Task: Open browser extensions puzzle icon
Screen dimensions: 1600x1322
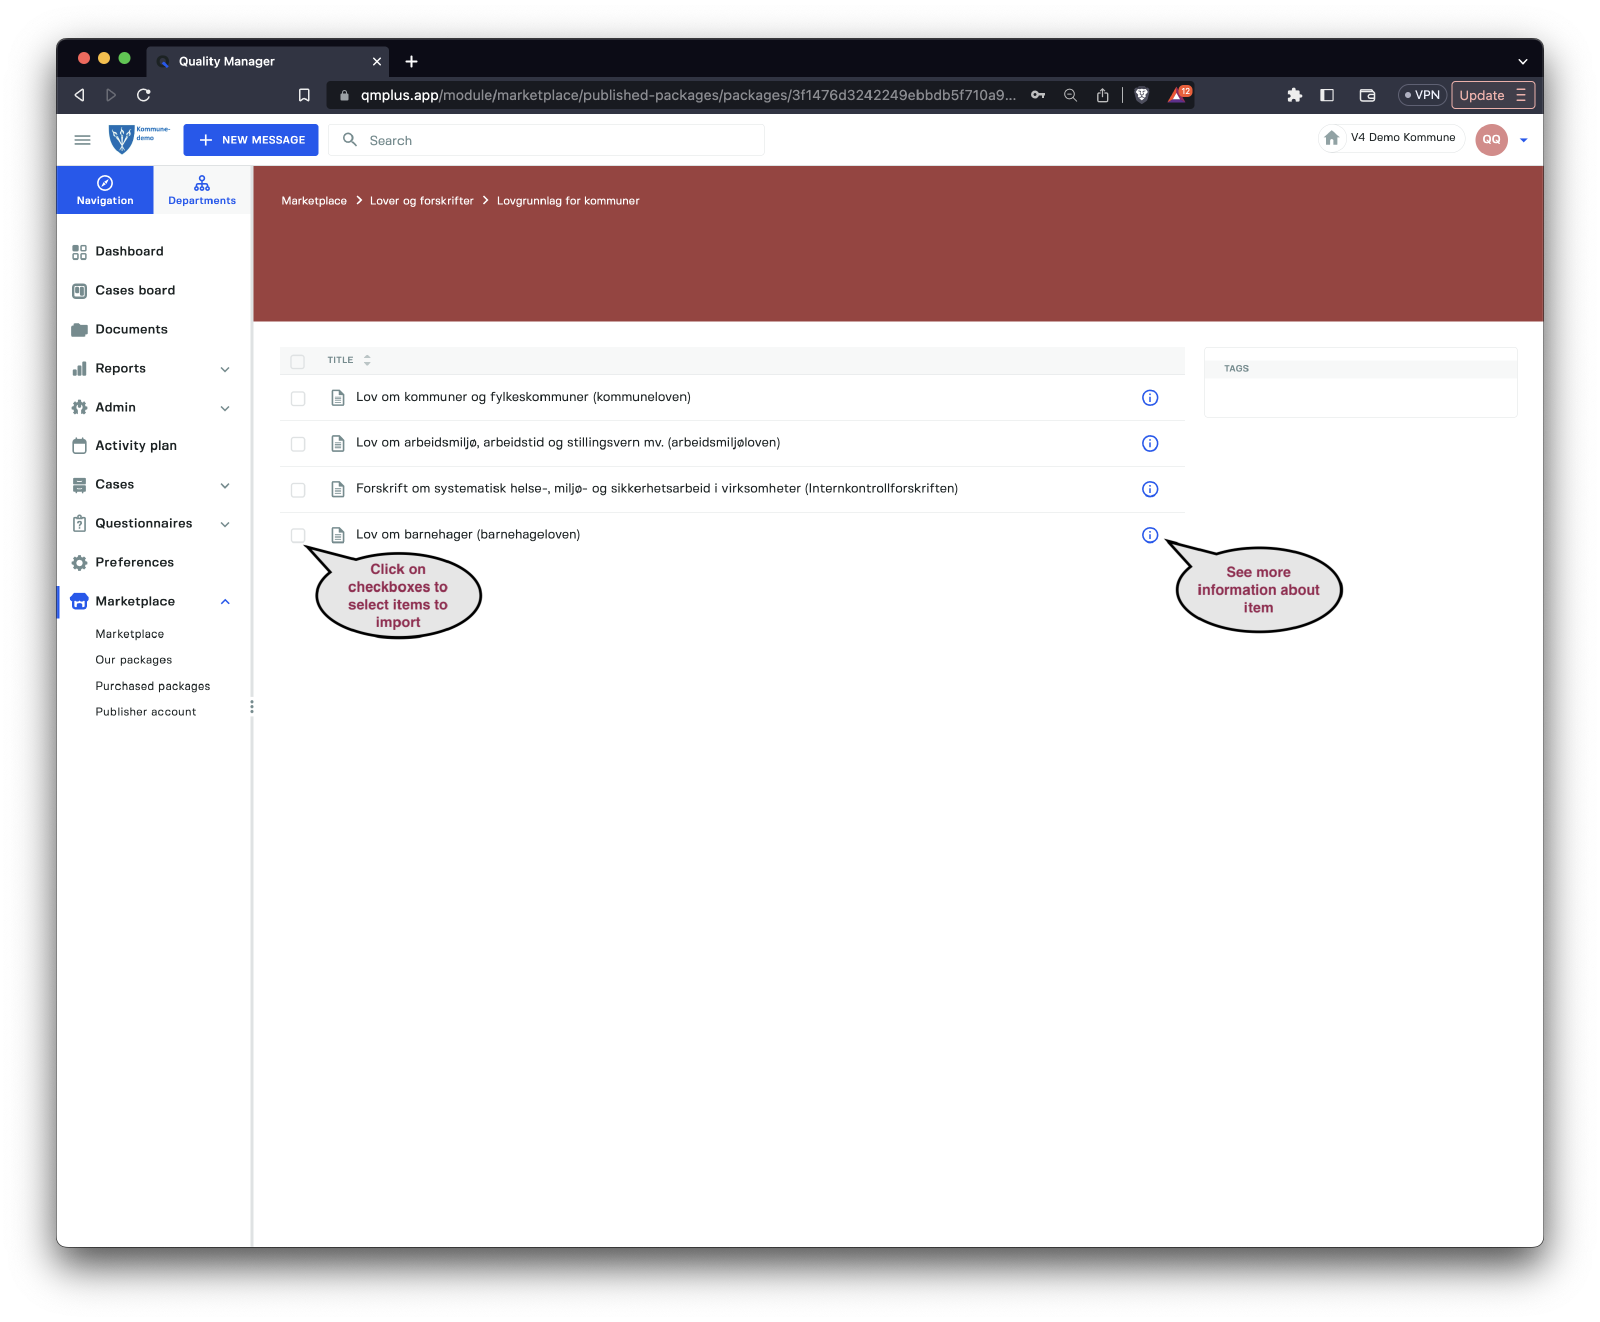Action: pos(1294,95)
